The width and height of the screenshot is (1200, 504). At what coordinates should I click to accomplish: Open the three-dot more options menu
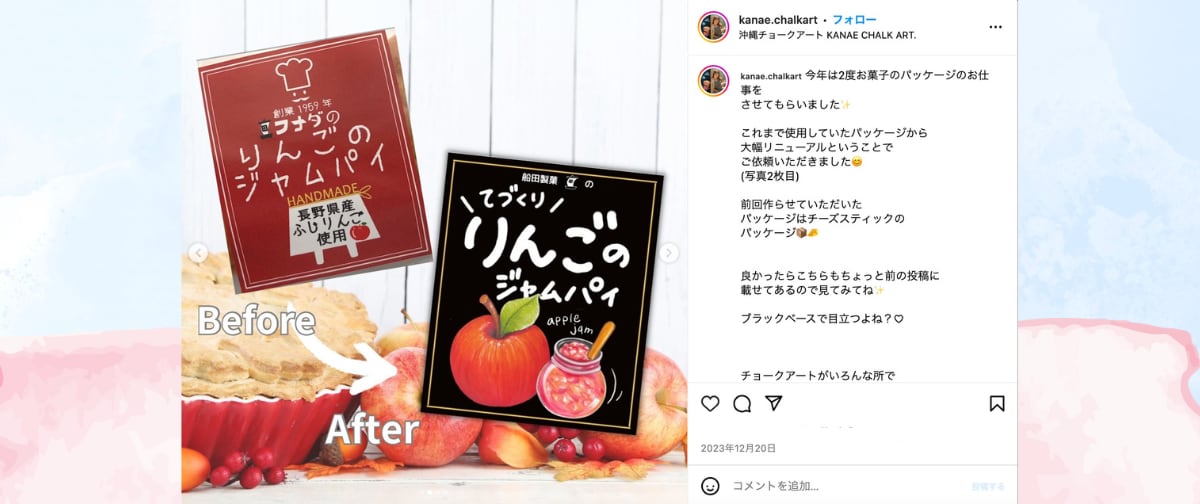tap(995, 27)
